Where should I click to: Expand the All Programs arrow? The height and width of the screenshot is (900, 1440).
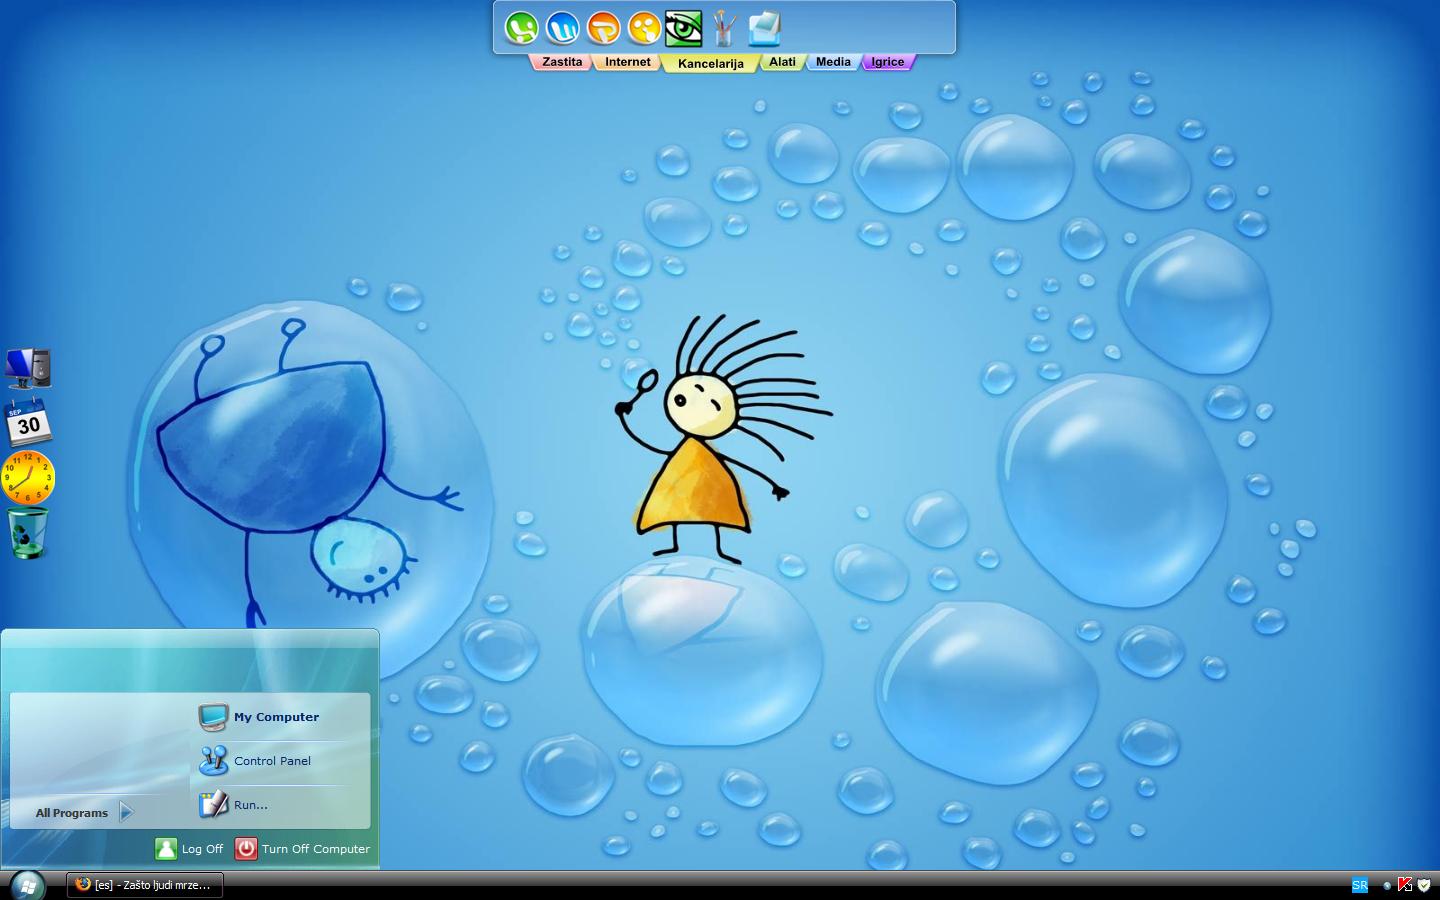126,812
